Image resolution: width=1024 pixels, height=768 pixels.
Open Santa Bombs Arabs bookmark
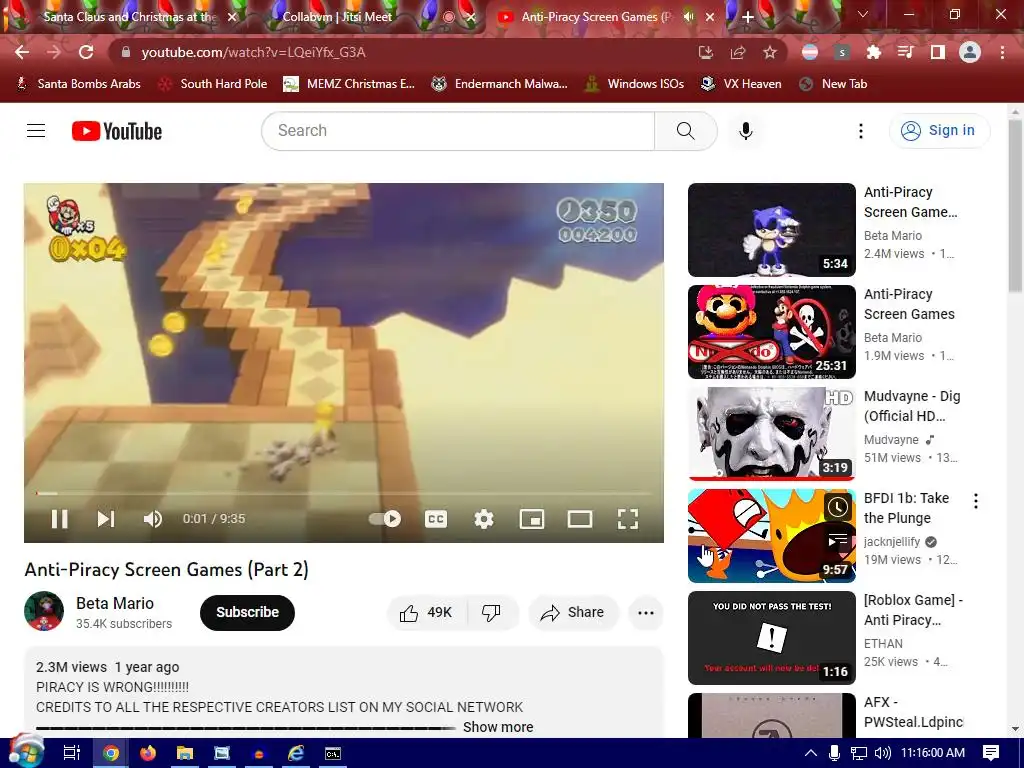pyautogui.click(x=78, y=84)
